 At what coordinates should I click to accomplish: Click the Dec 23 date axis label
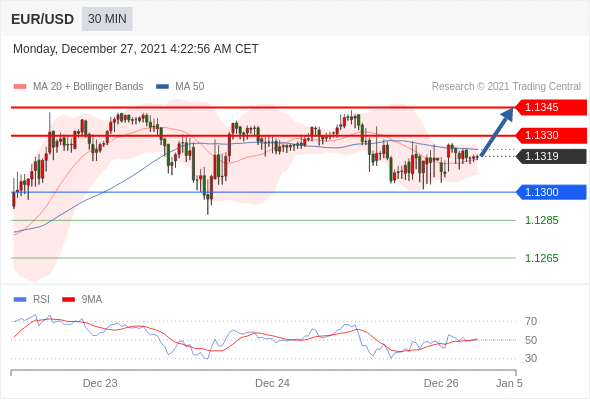tap(100, 383)
